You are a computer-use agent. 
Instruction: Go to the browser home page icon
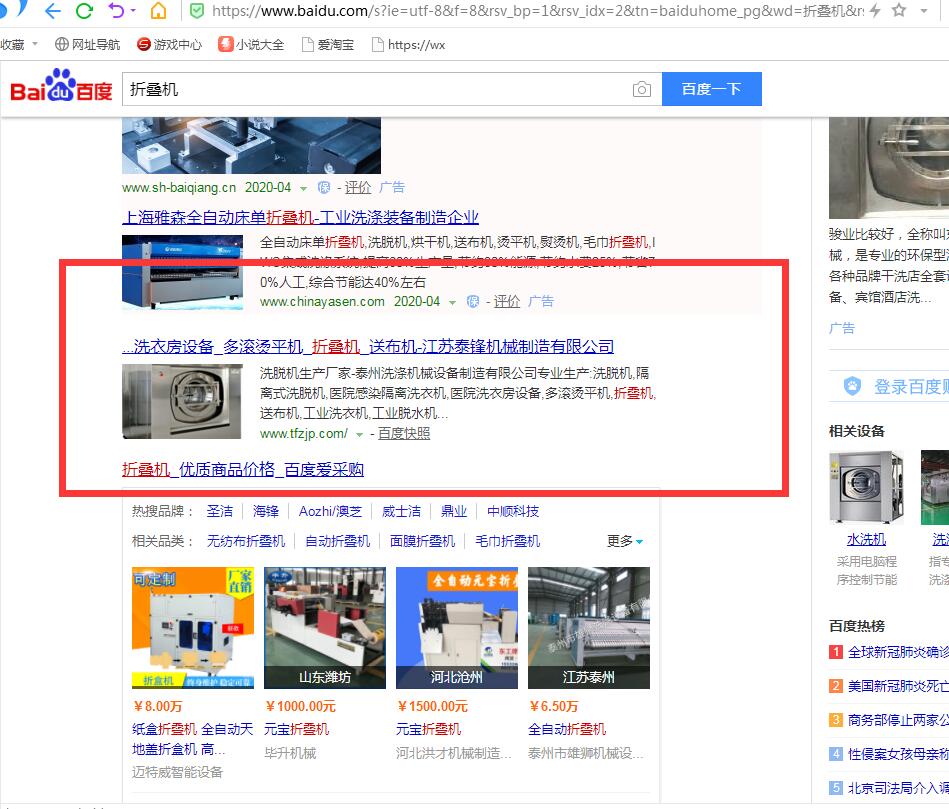(x=158, y=10)
